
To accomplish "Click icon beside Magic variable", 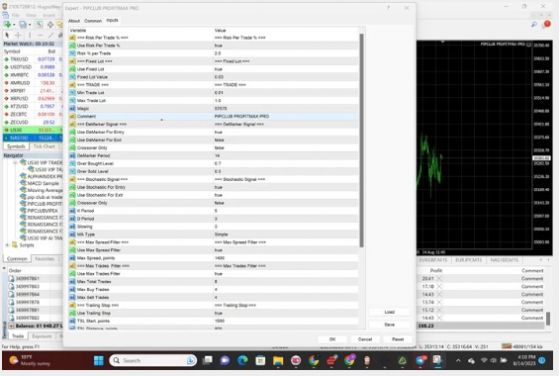I will coord(72,108).
